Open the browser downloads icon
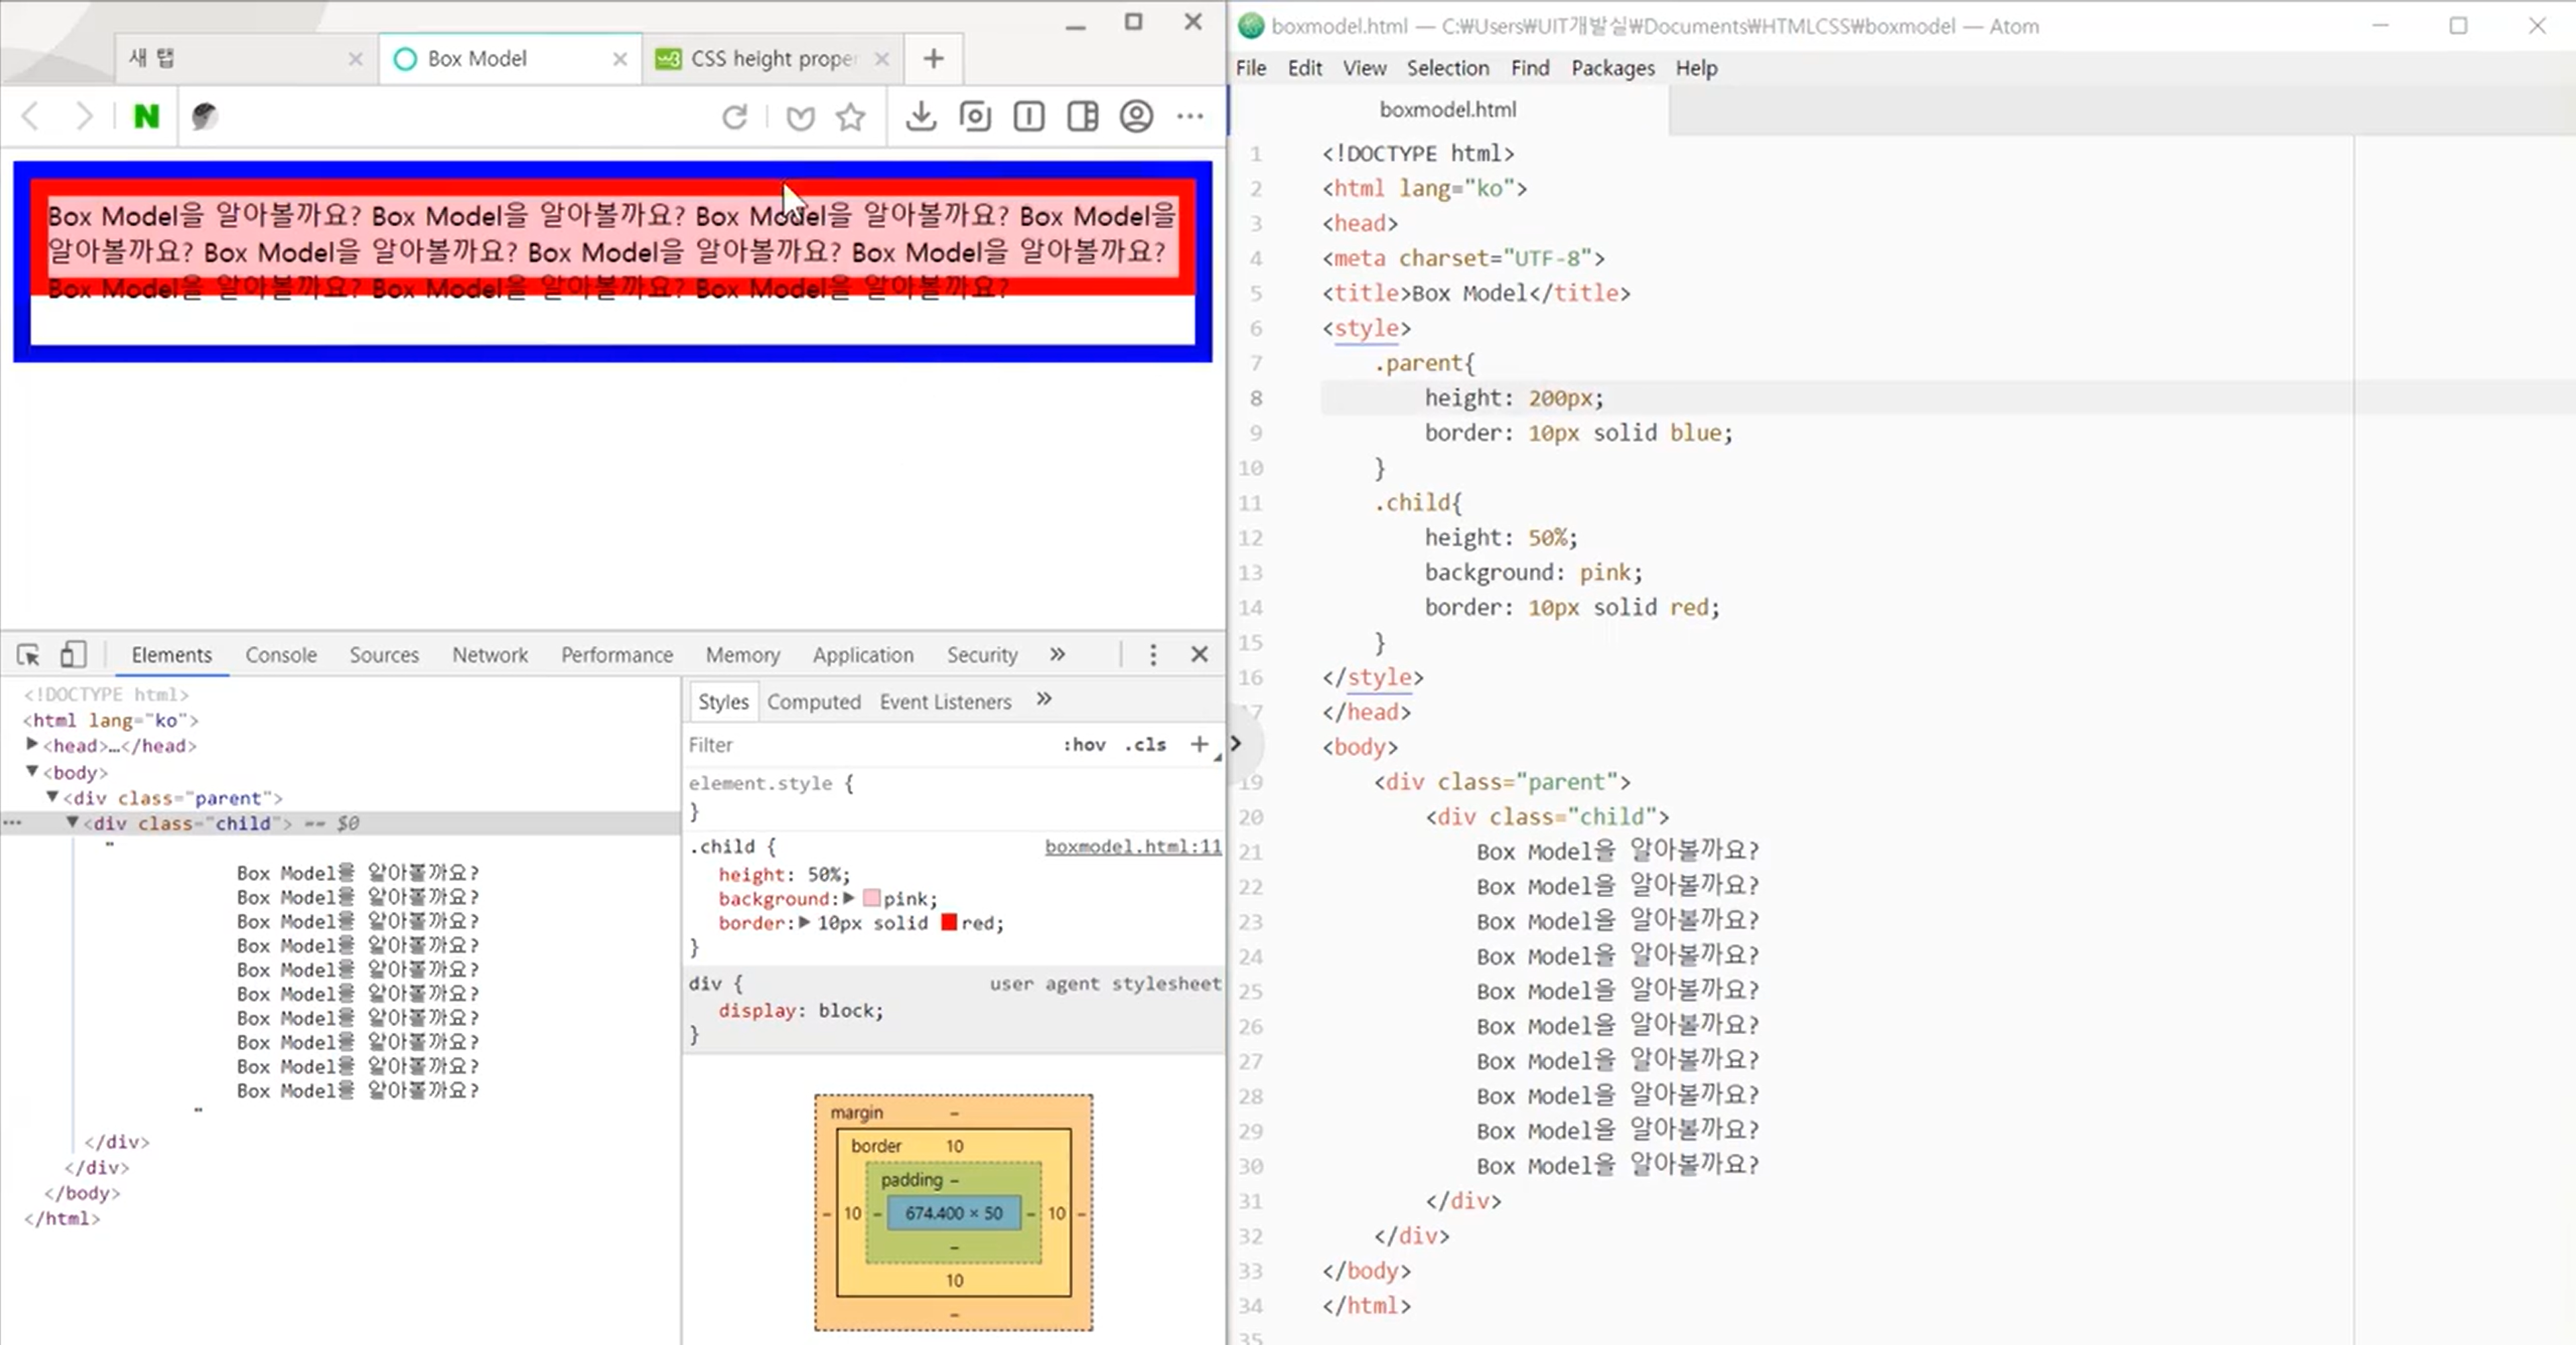 pyautogui.click(x=920, y=117)
